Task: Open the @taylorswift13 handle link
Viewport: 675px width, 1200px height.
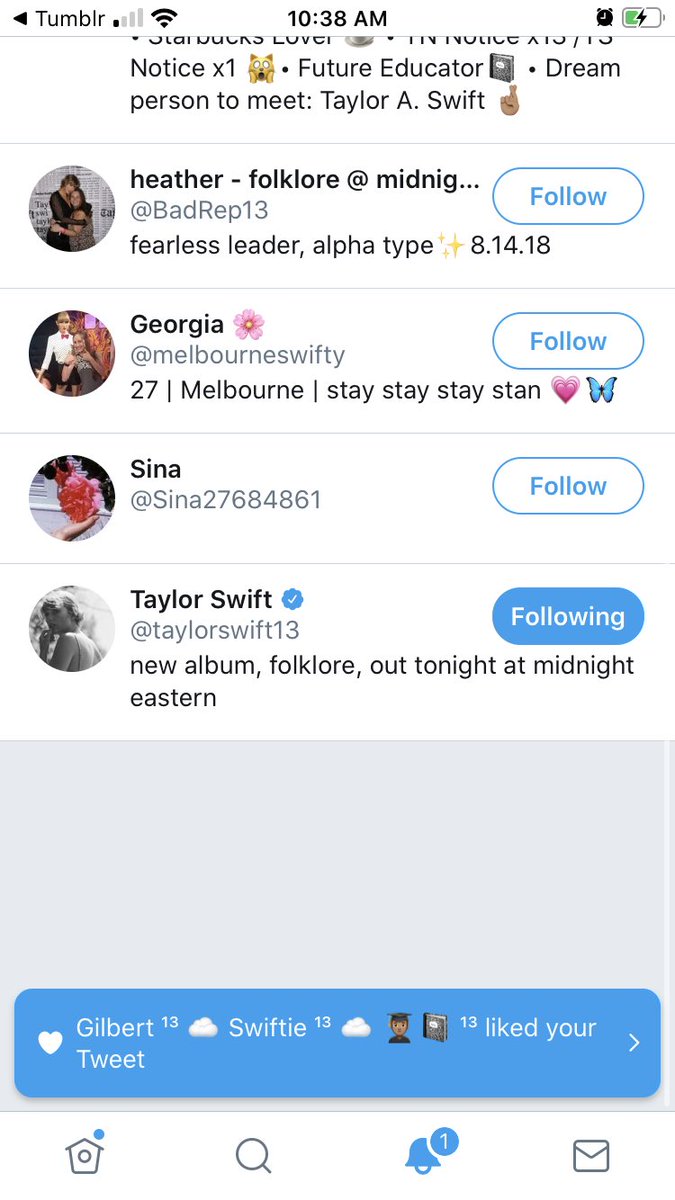Action: (x=215, y=631)
